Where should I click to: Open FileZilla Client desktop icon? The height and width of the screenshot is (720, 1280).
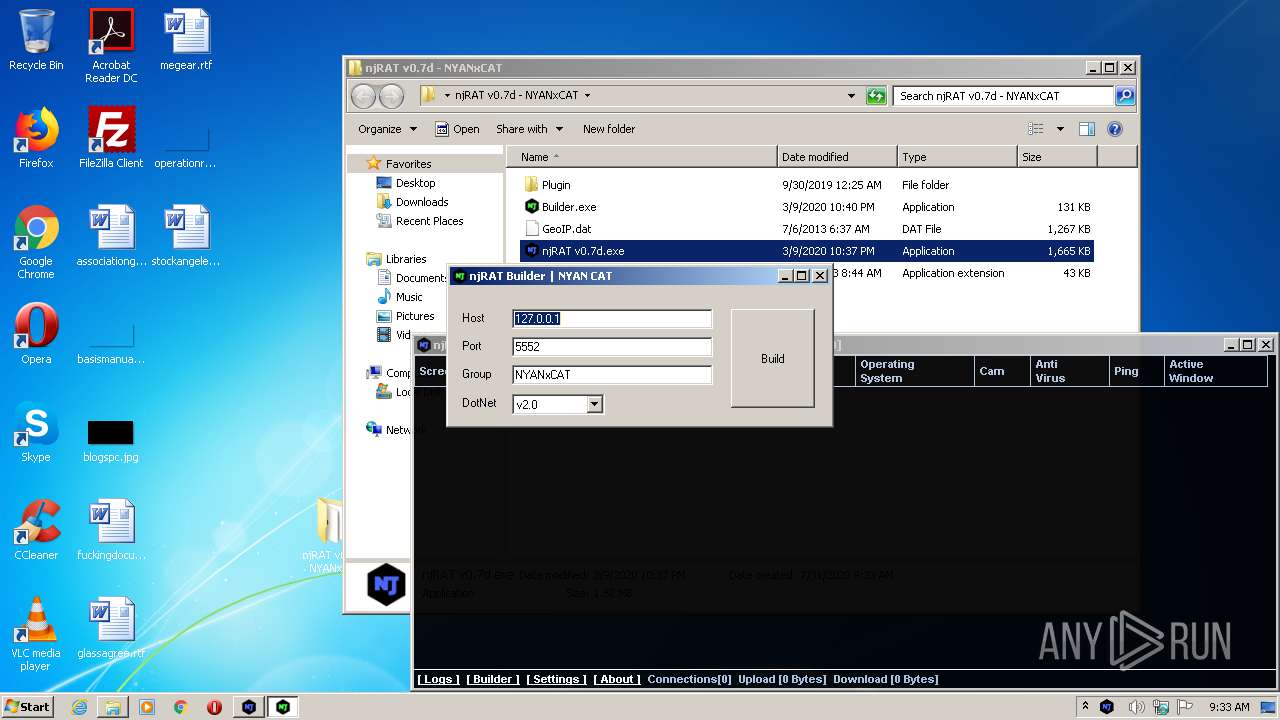(x=111, y=139)
